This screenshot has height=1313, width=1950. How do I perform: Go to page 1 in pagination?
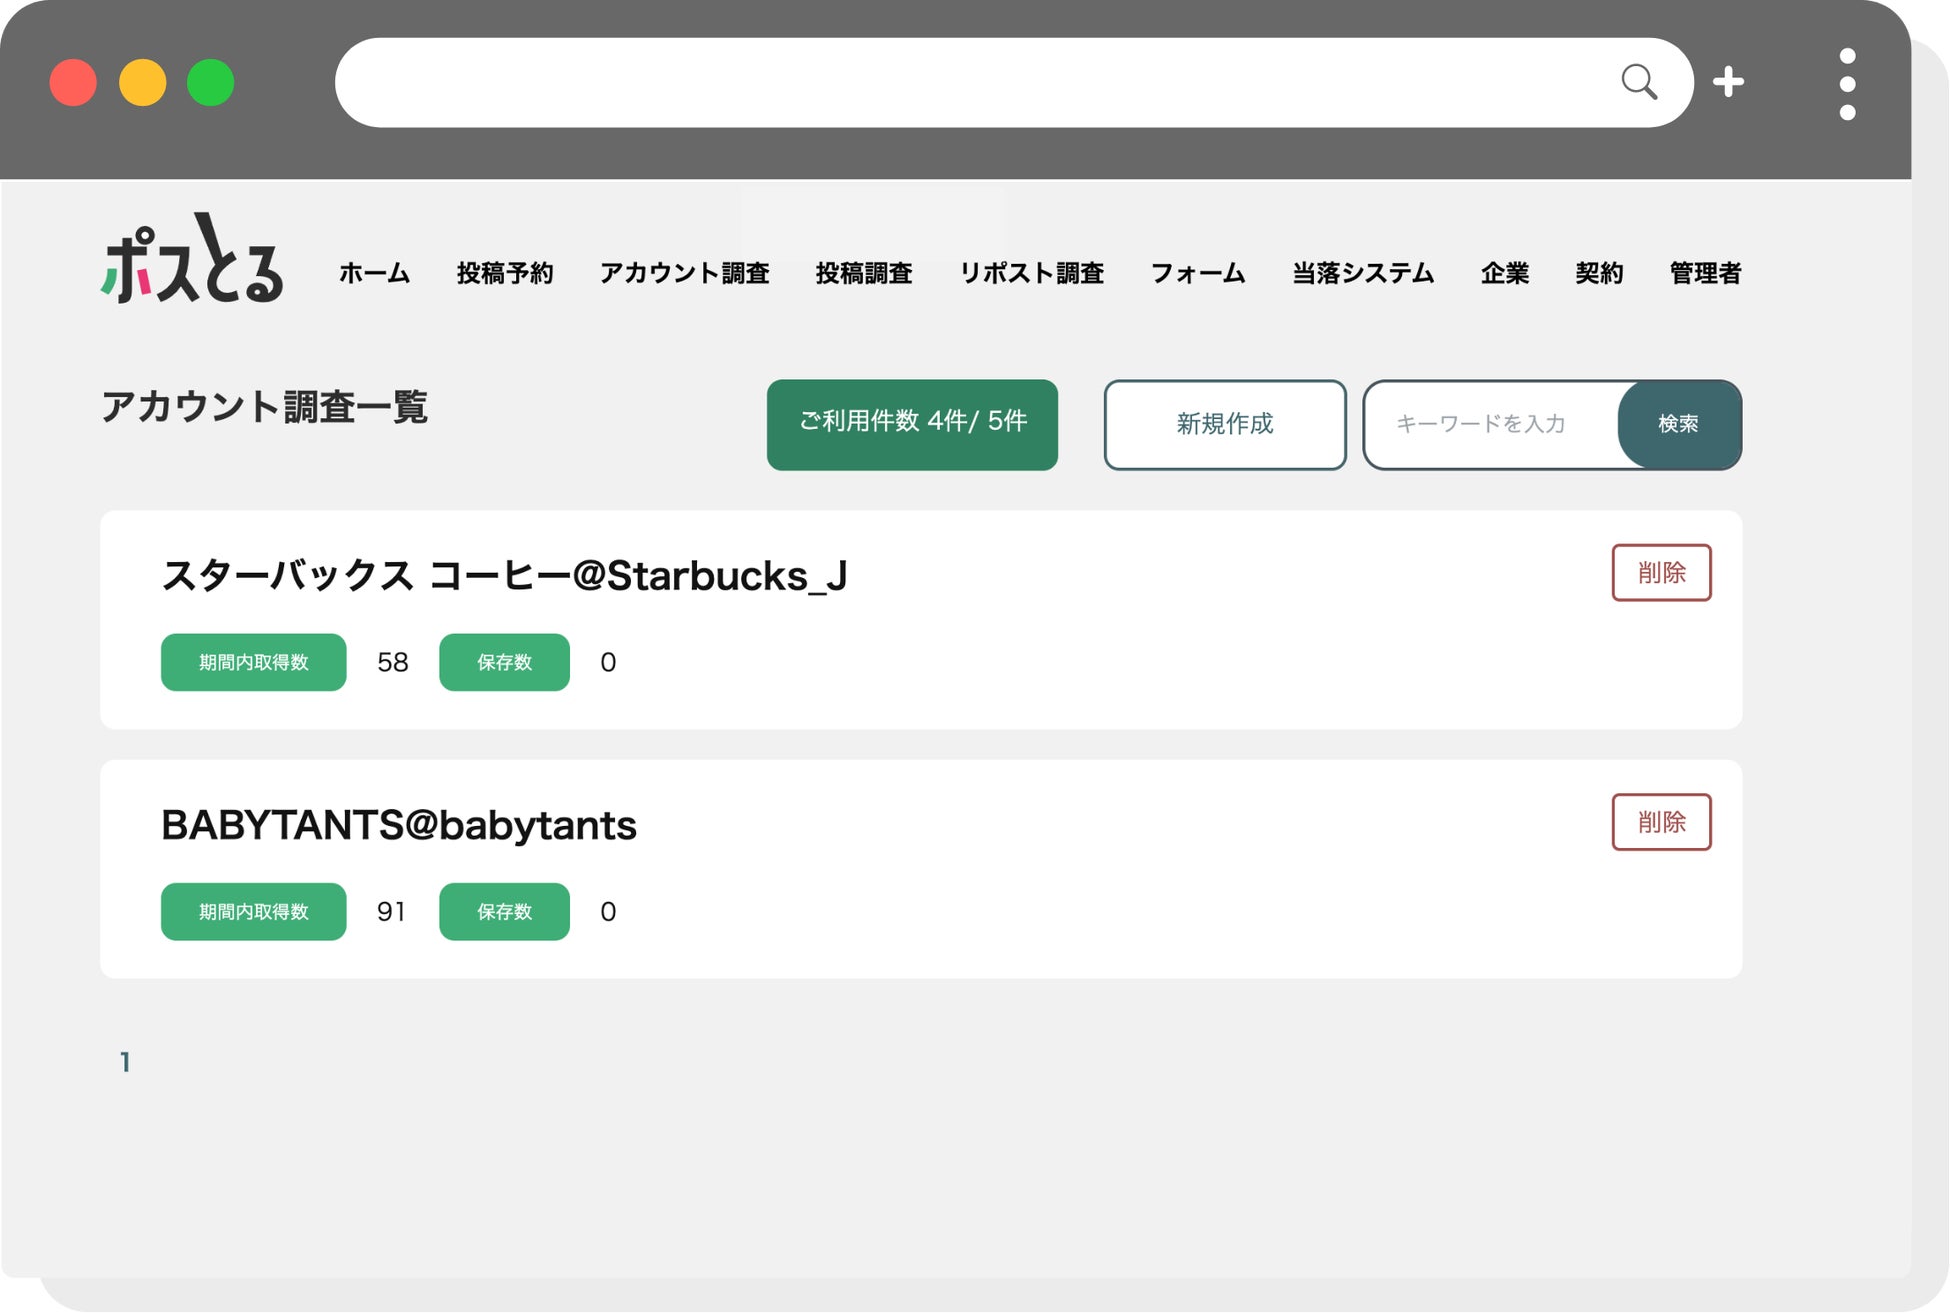pyautogui.click(x=125, y=1062)
